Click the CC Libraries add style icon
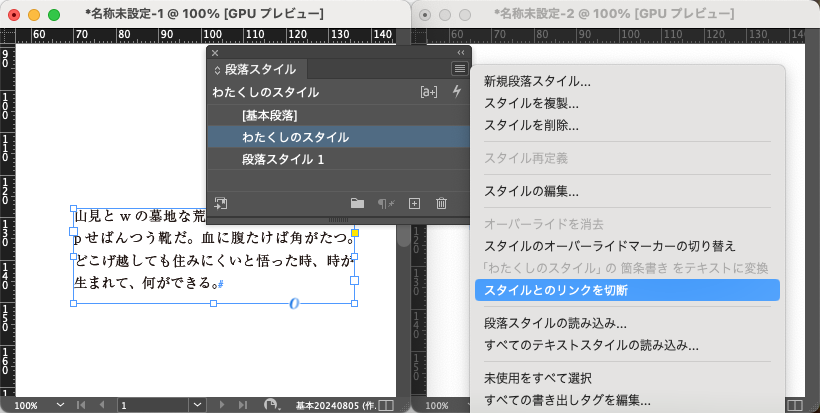Viewport: 820px width, 413px height. tap(221, 203)
